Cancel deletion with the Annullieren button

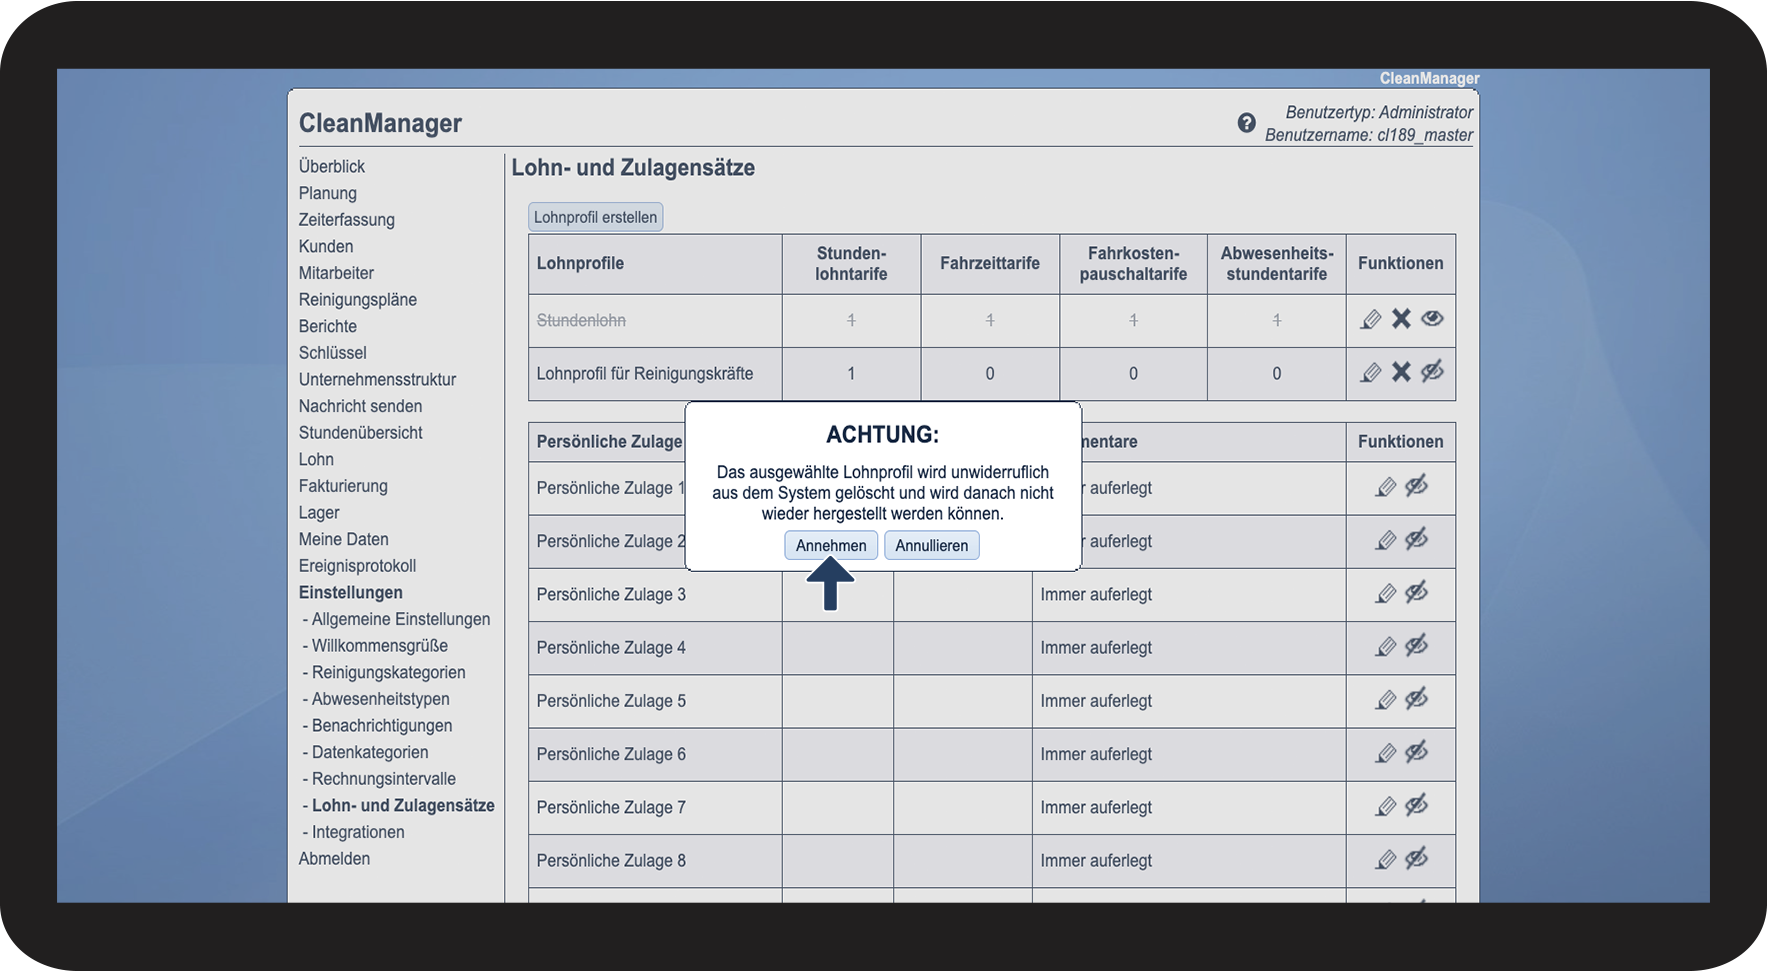point(932,545)
